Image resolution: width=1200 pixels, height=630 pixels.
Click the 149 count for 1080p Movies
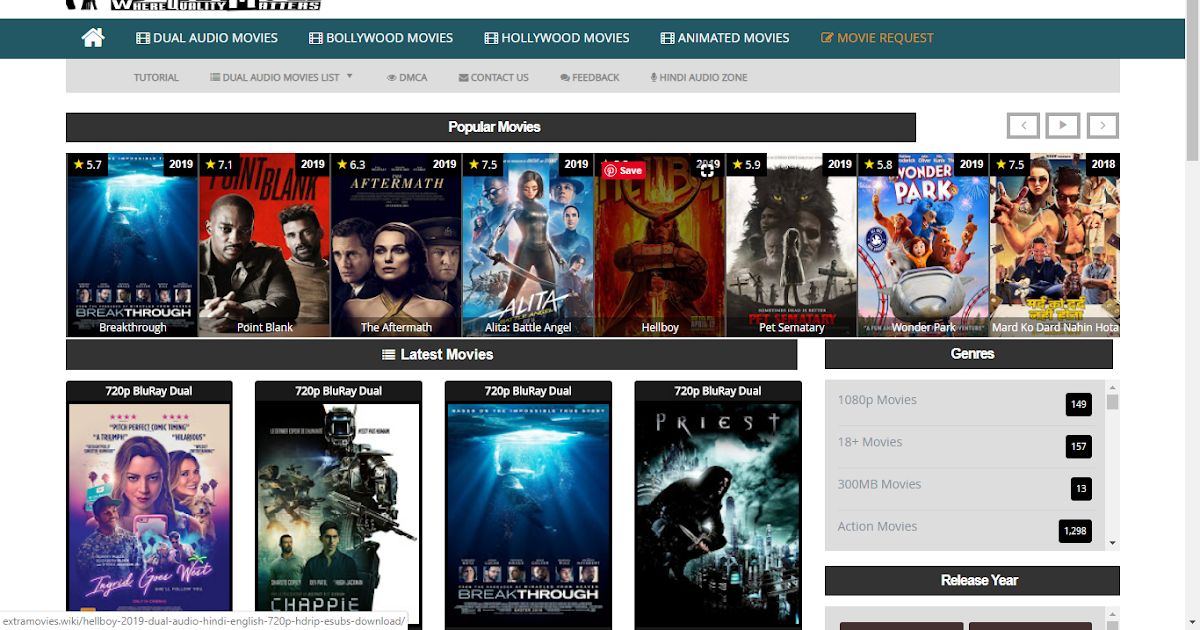click(1078, 405)
